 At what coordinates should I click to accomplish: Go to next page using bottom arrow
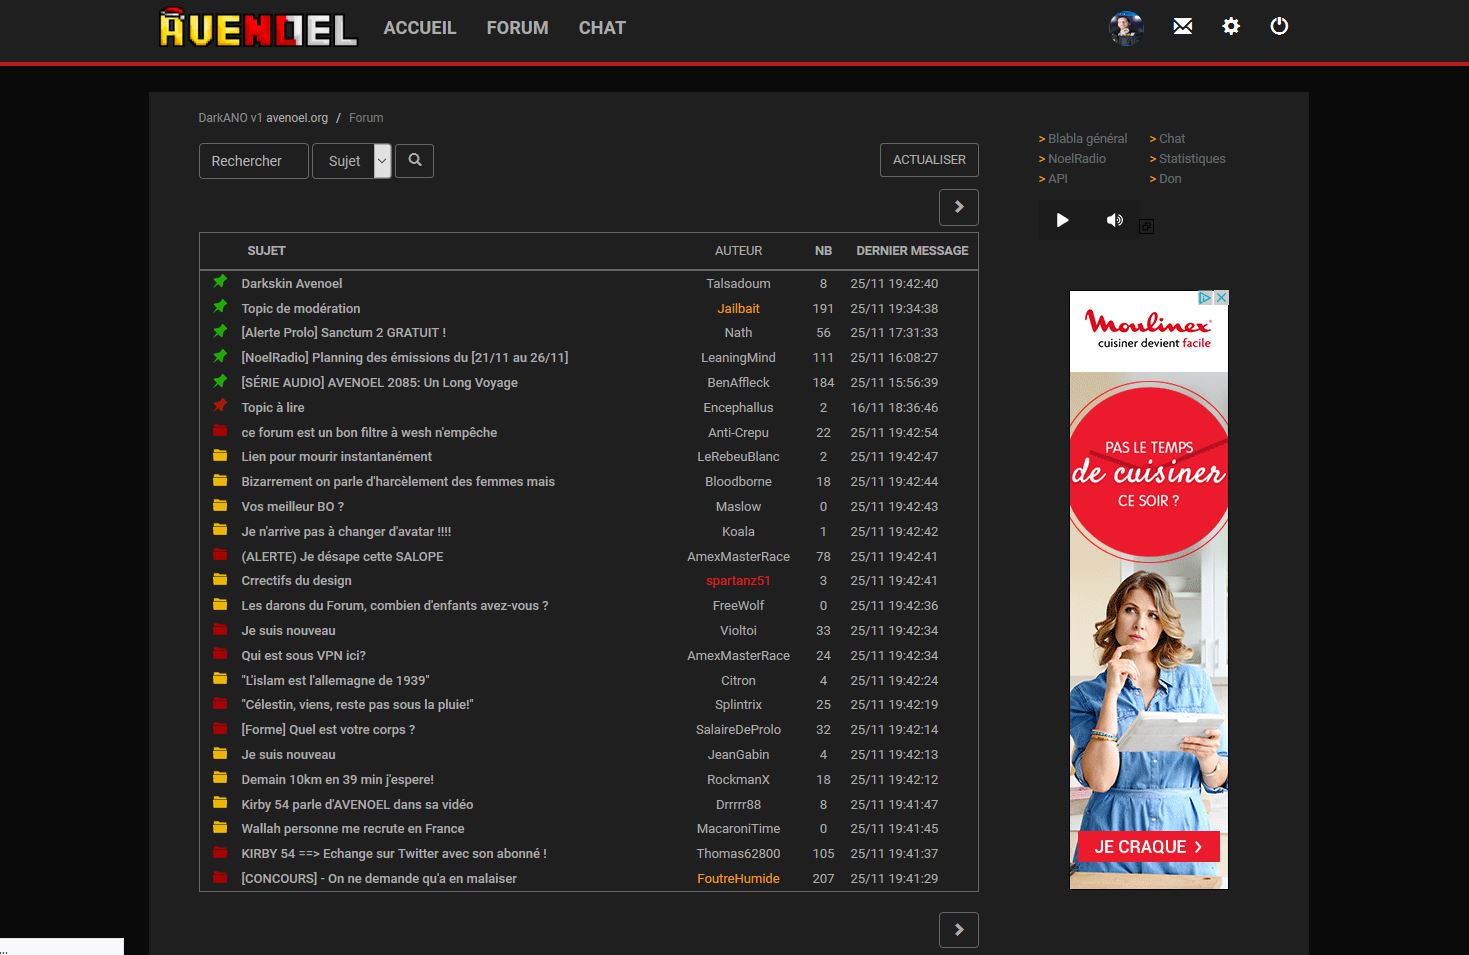958,930
